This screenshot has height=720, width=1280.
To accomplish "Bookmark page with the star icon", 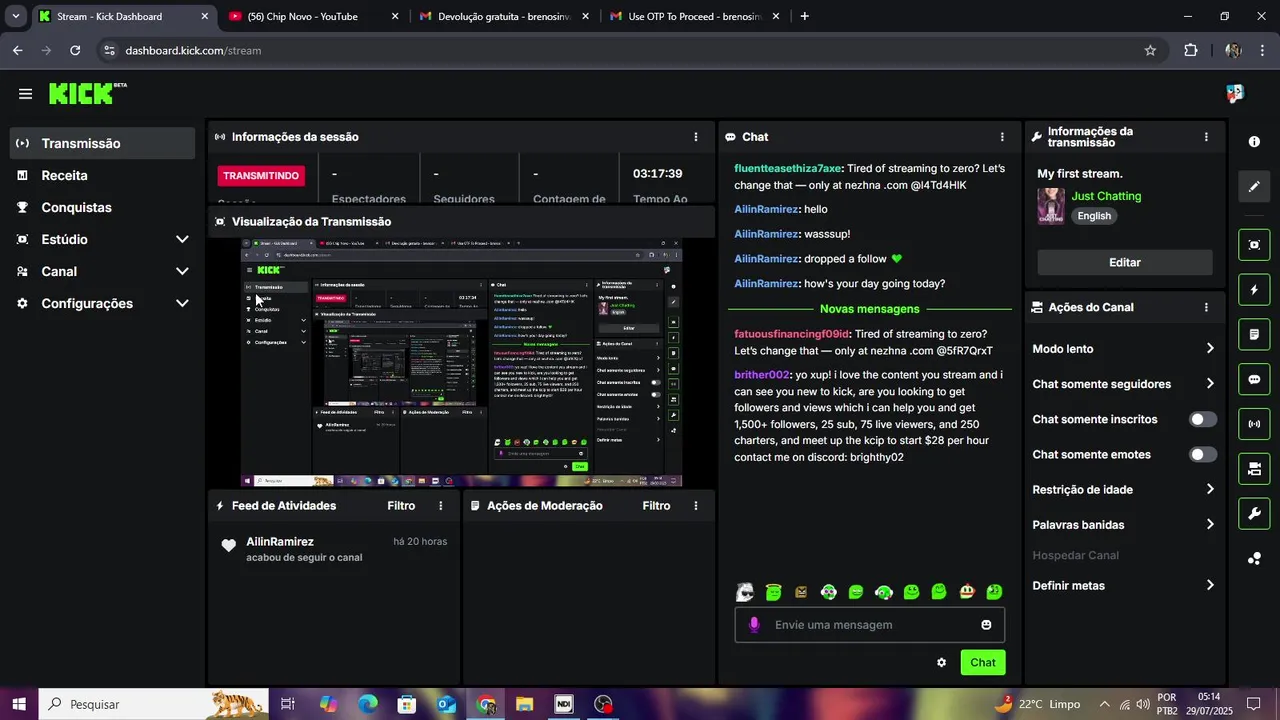I will [1150, 50].
